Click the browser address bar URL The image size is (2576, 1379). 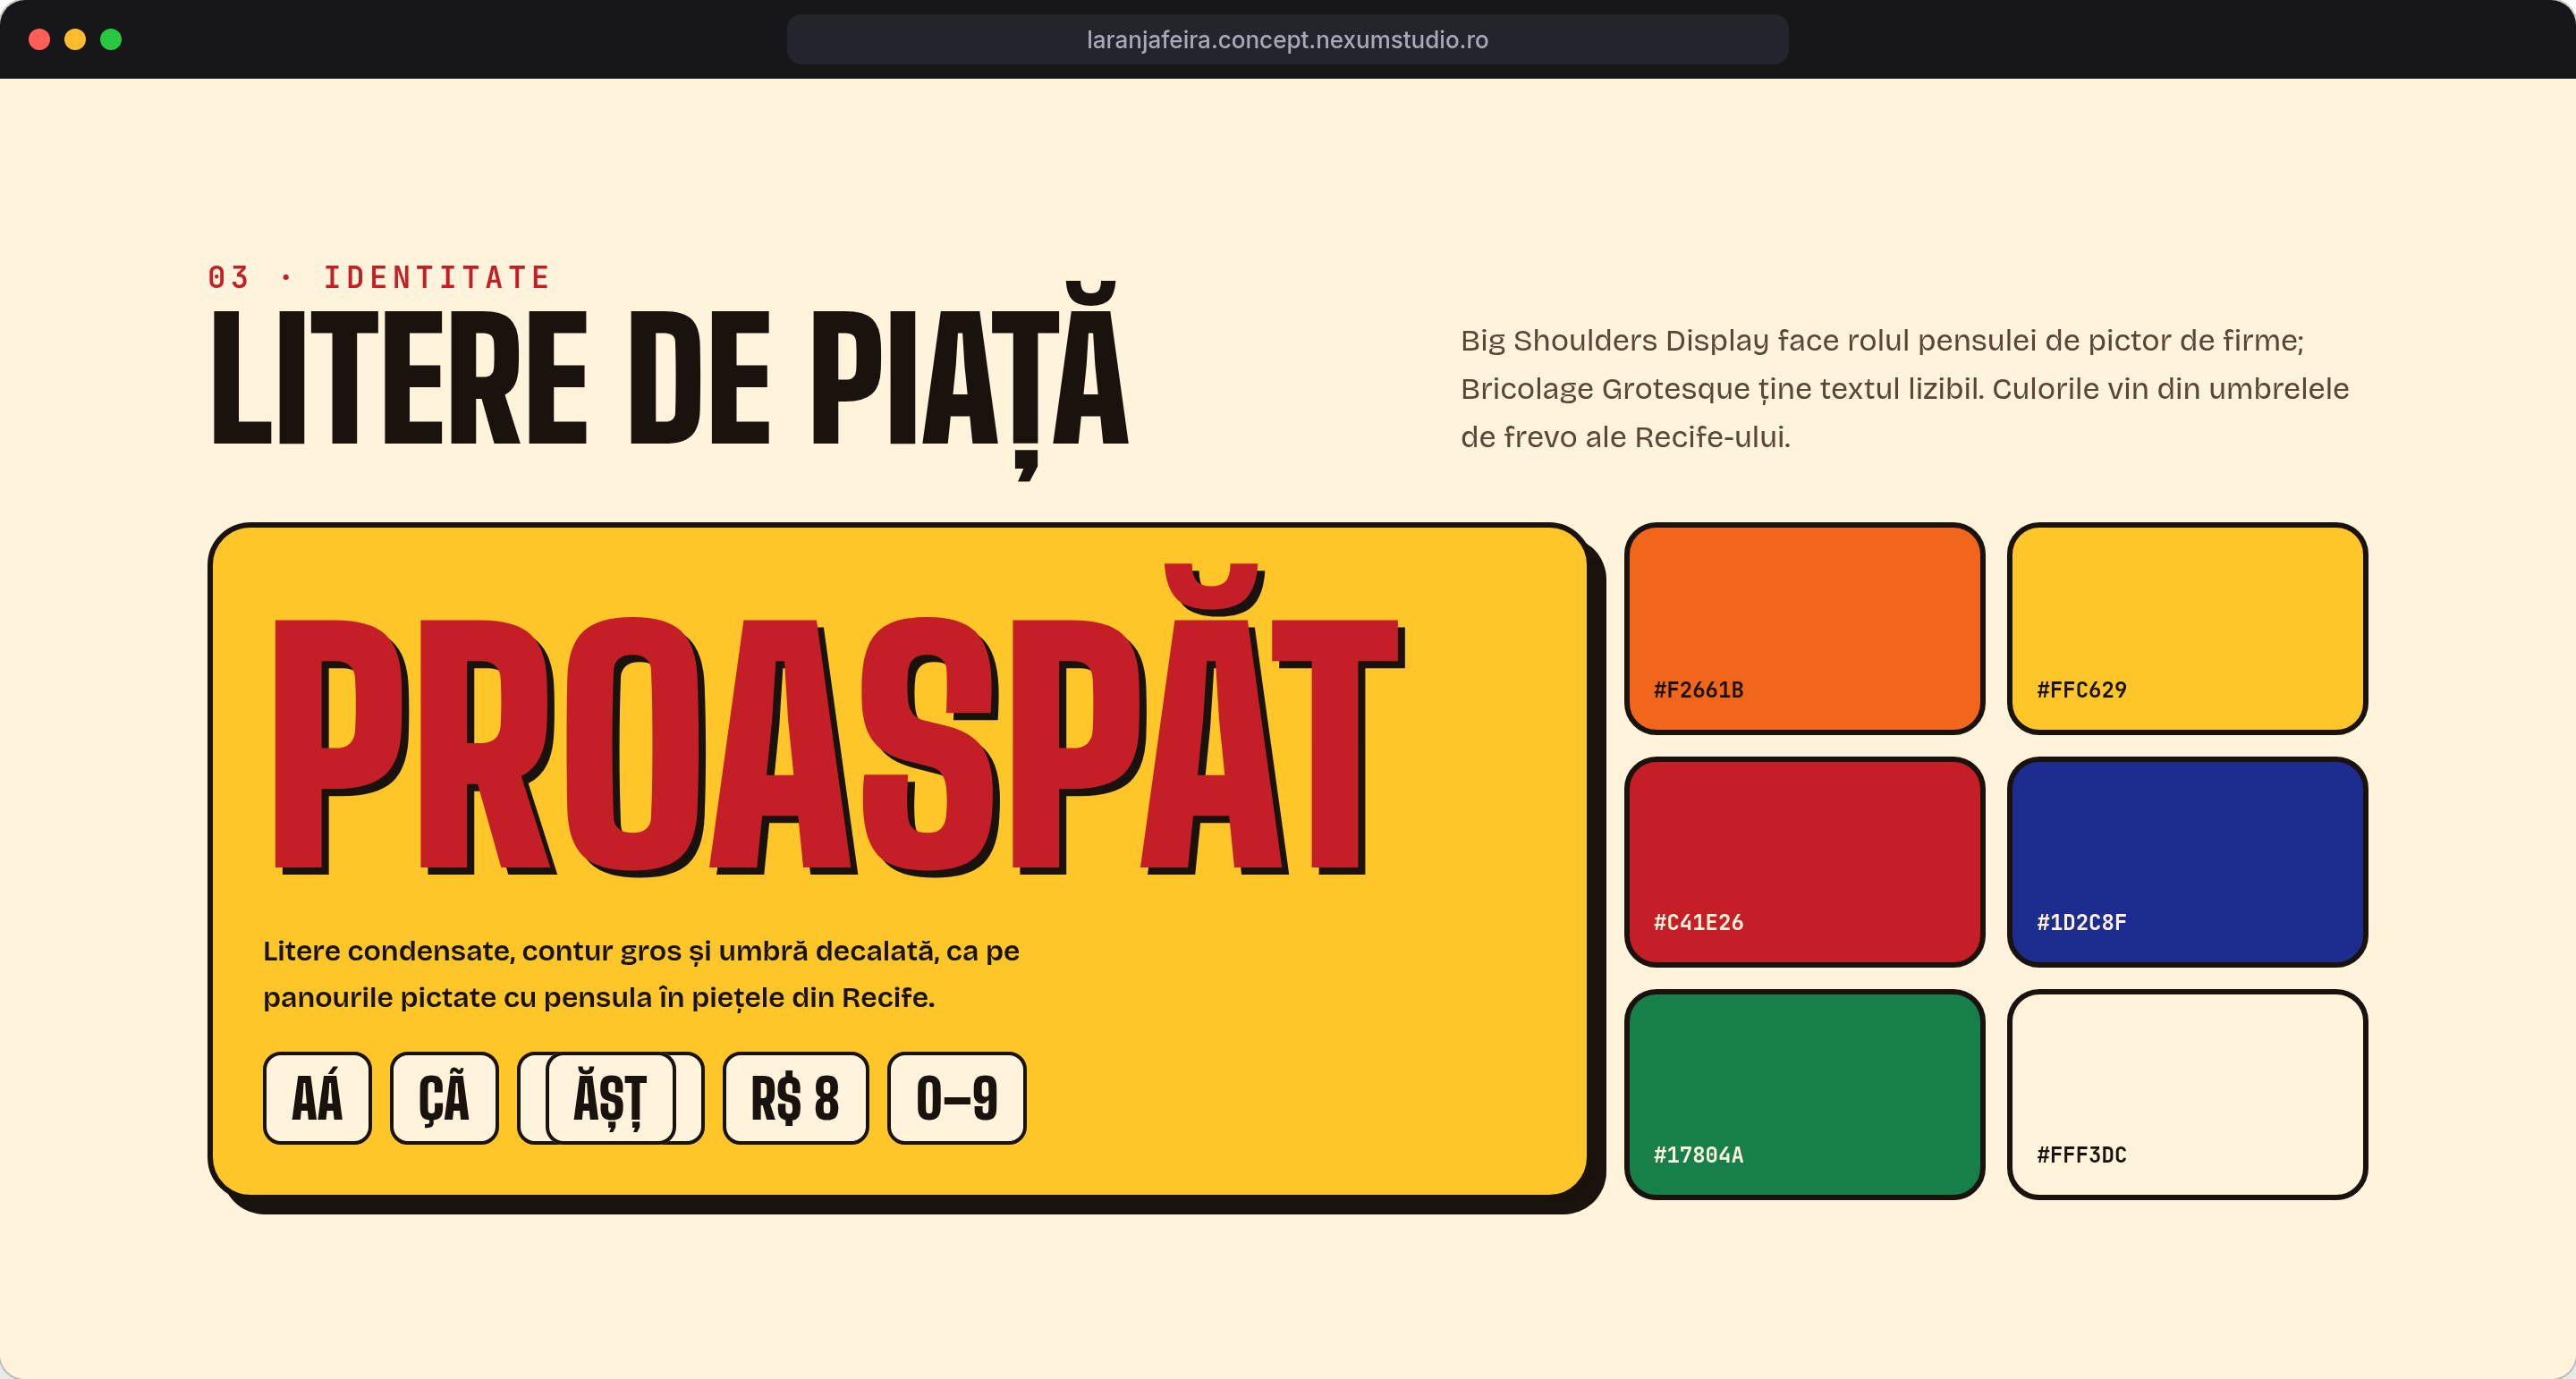coord(1287,39)
